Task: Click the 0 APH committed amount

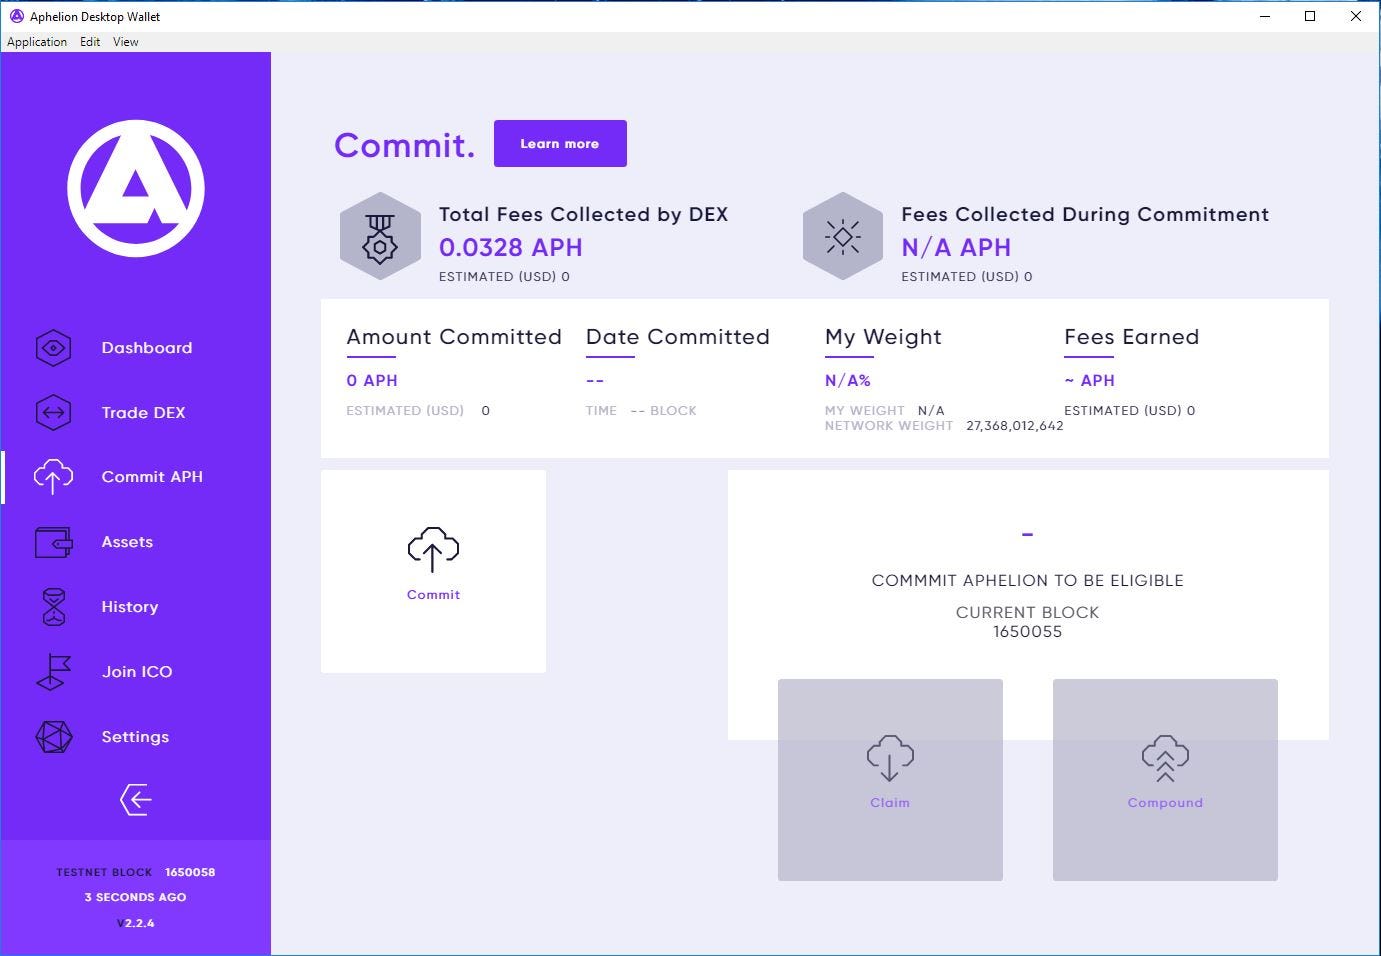Action: tap(372, 380)
